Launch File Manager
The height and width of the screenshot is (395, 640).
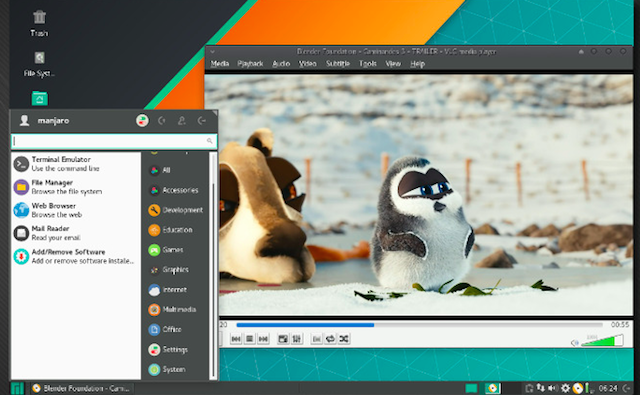tap(76, 187)
